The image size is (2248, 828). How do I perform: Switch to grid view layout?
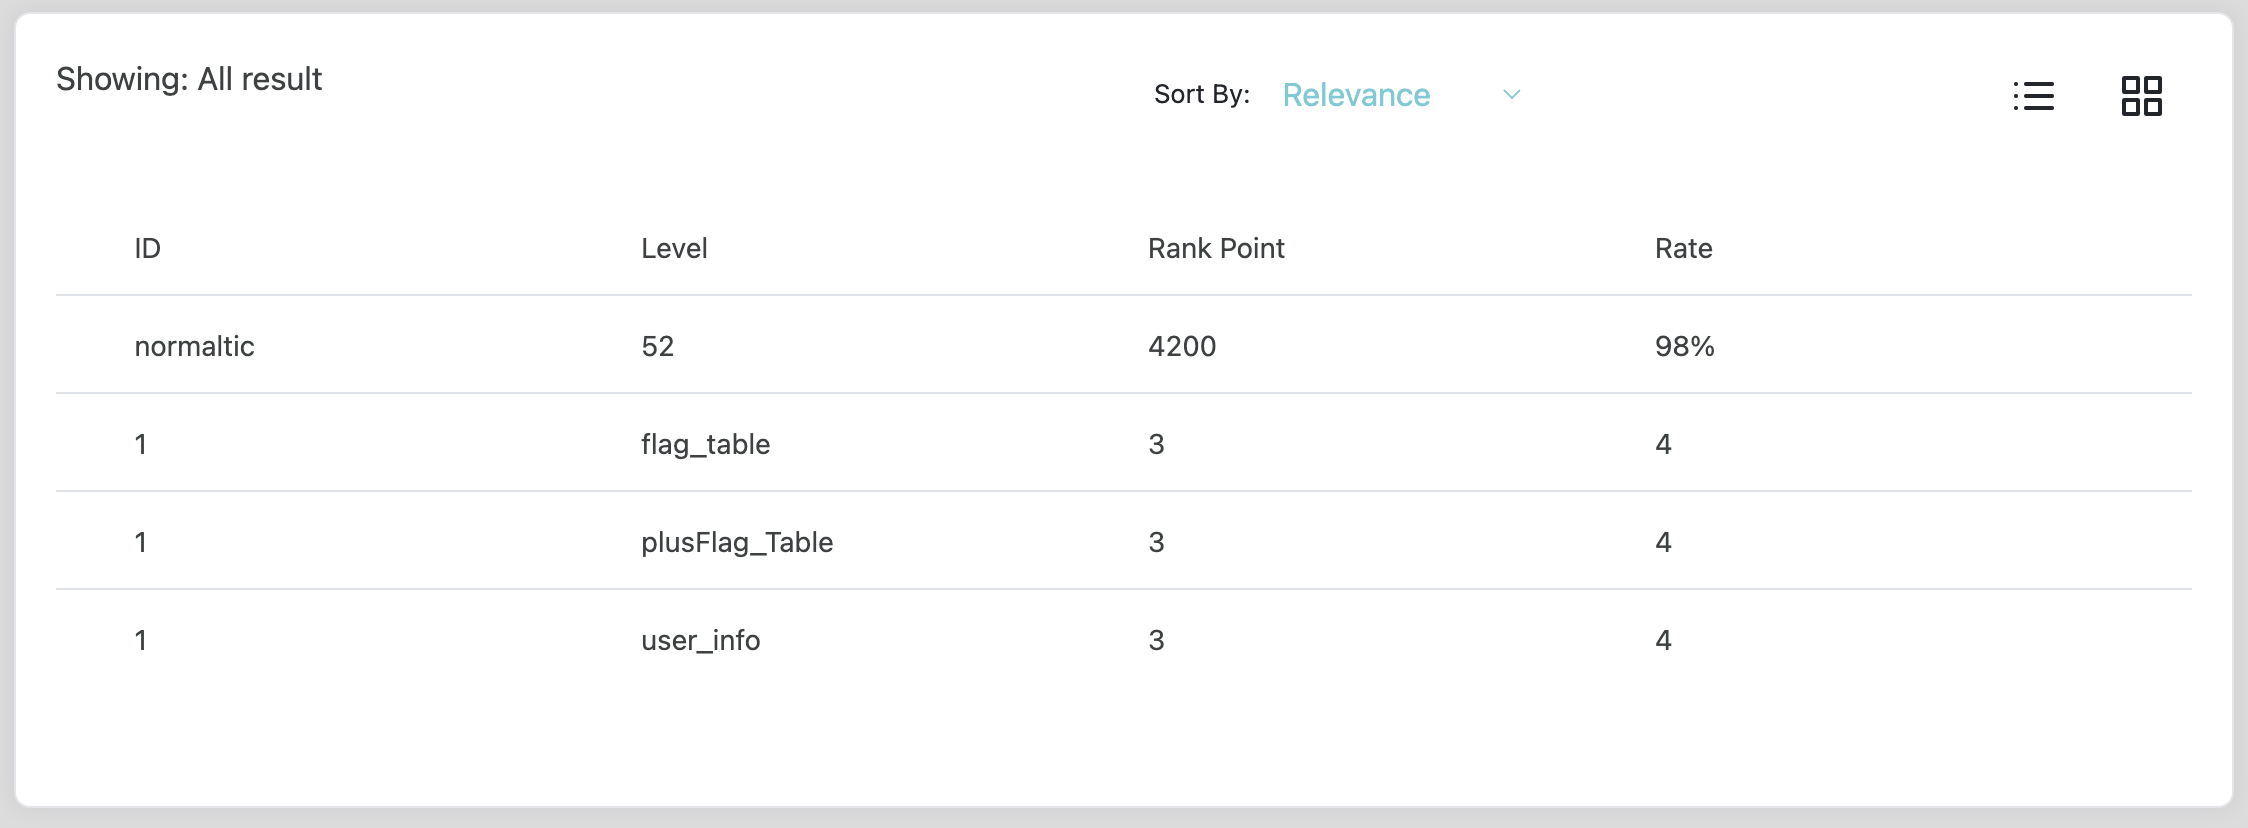(x=2141, y=96)
